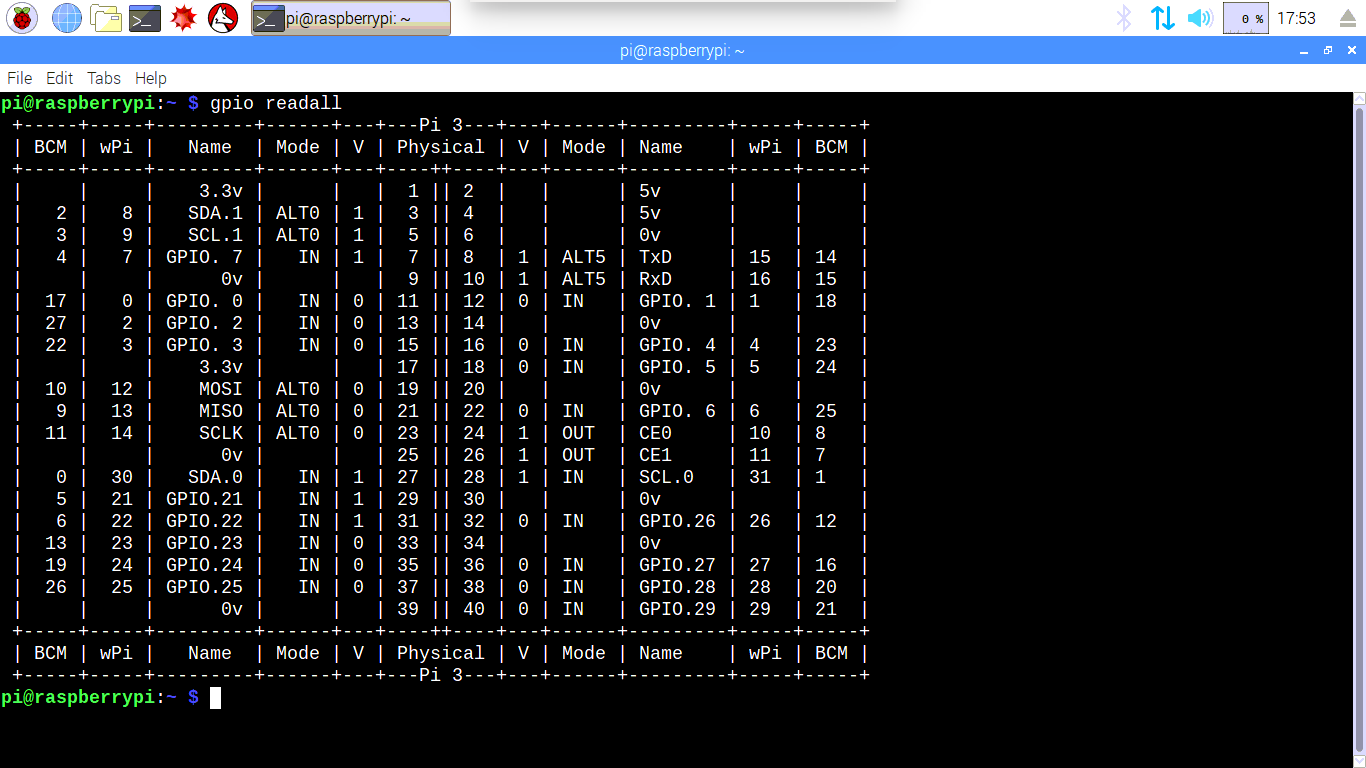
Task: Launch the web browser globe icon
Action: coord(67,17)
